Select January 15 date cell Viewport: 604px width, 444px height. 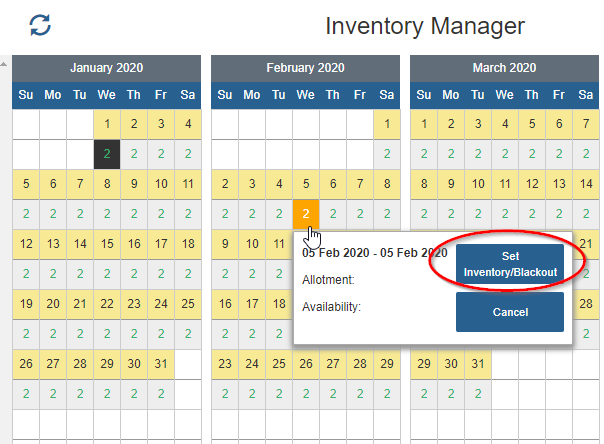point(107,244)
